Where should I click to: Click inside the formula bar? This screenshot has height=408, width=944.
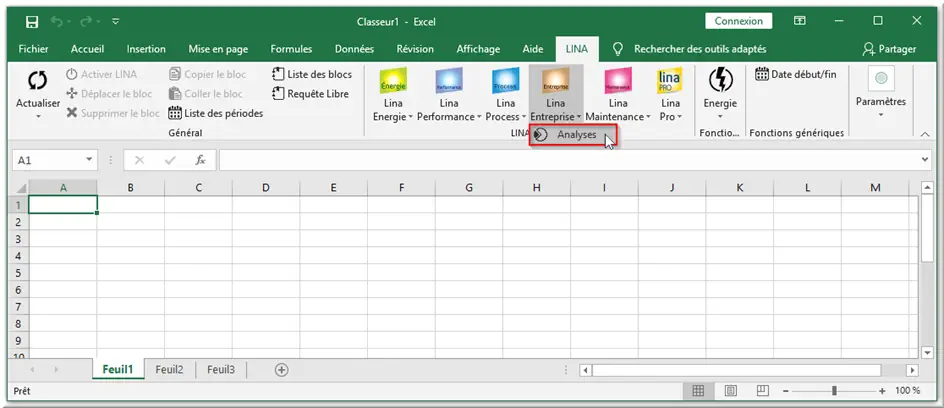[x=569, y=160]
